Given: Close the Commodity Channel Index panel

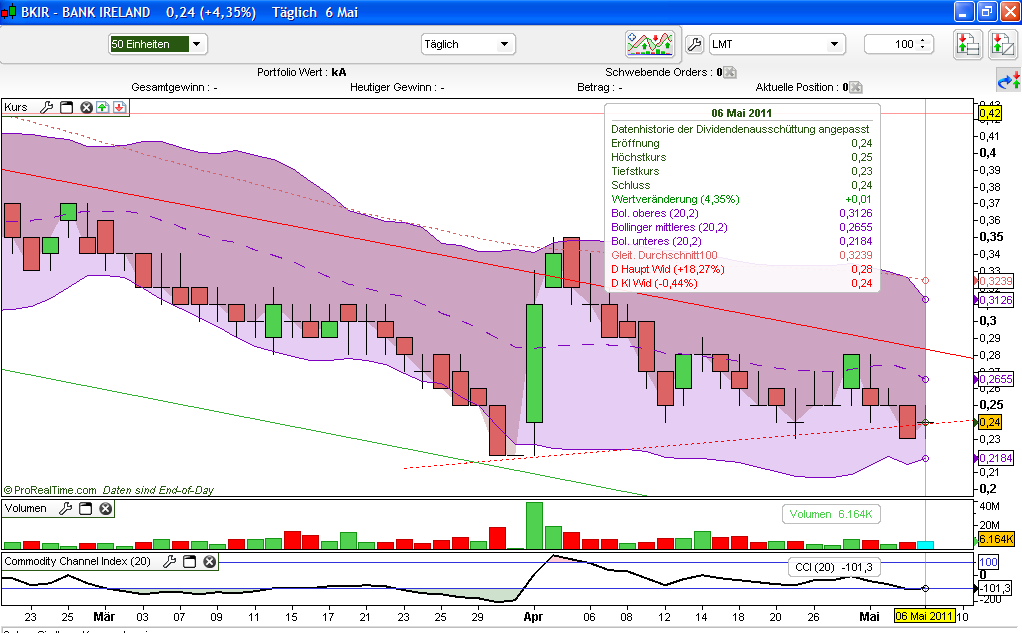Looking at the screenshot, I should coord(209,561).
